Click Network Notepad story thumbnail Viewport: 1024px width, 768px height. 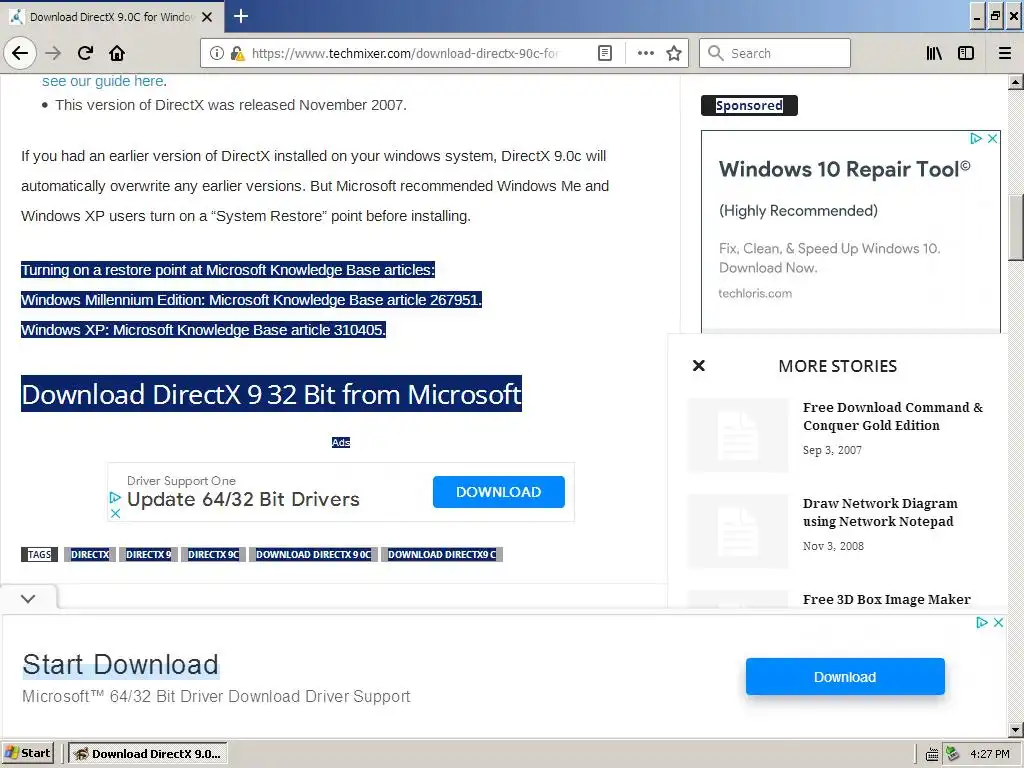738,531
